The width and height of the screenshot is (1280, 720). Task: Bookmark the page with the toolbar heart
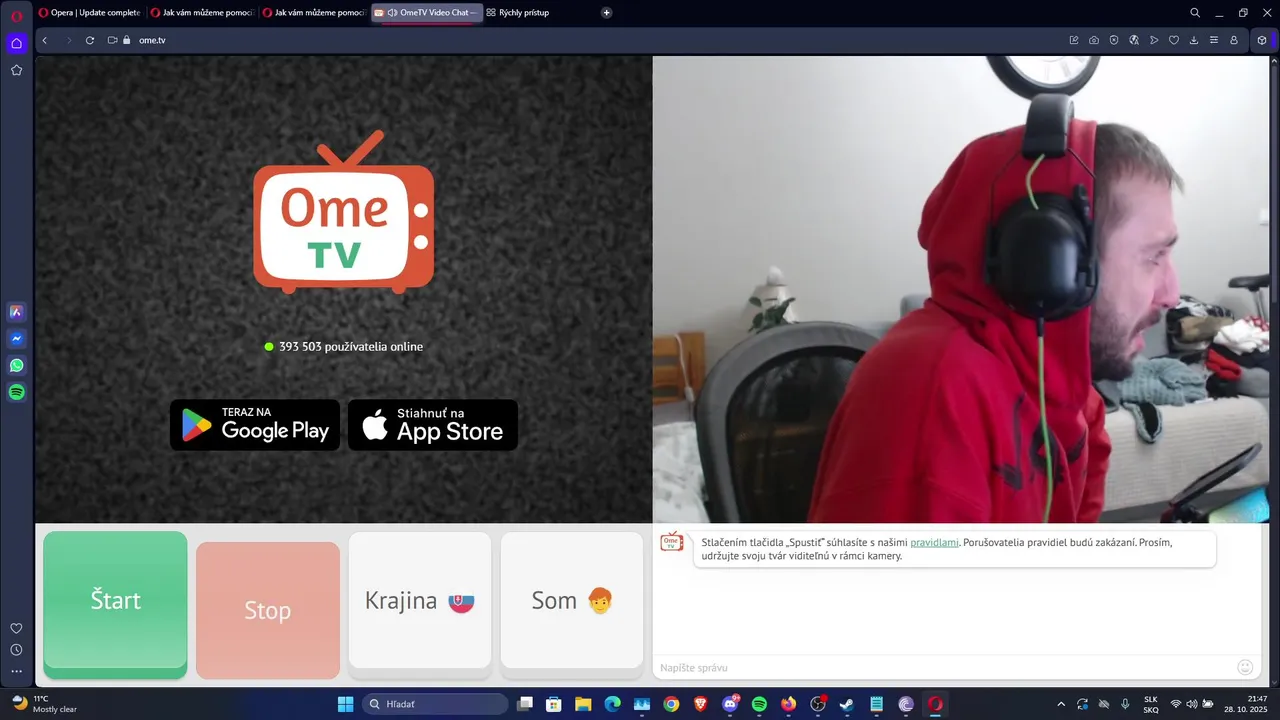1174,40
